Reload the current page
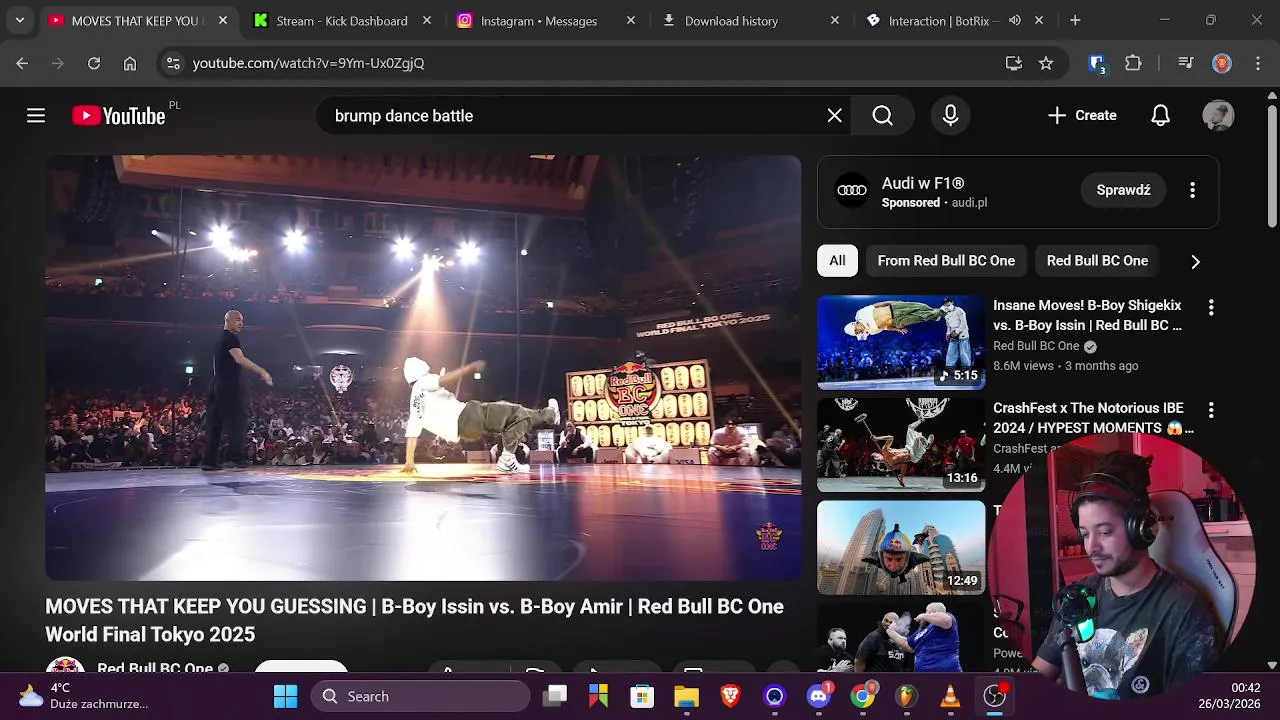The height and width of the screenshot is (720, 1280). tap(94, 63)
